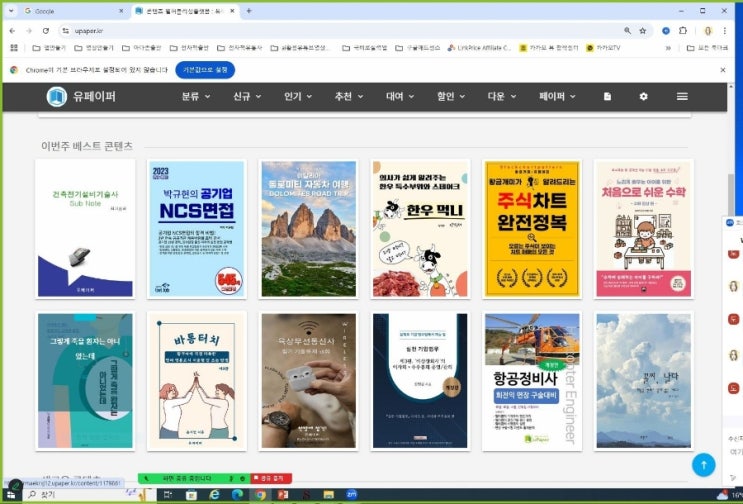743x504 pixels.
Task: Open the apps grid icon in bookmarks bar
Action: pos(14,48)
